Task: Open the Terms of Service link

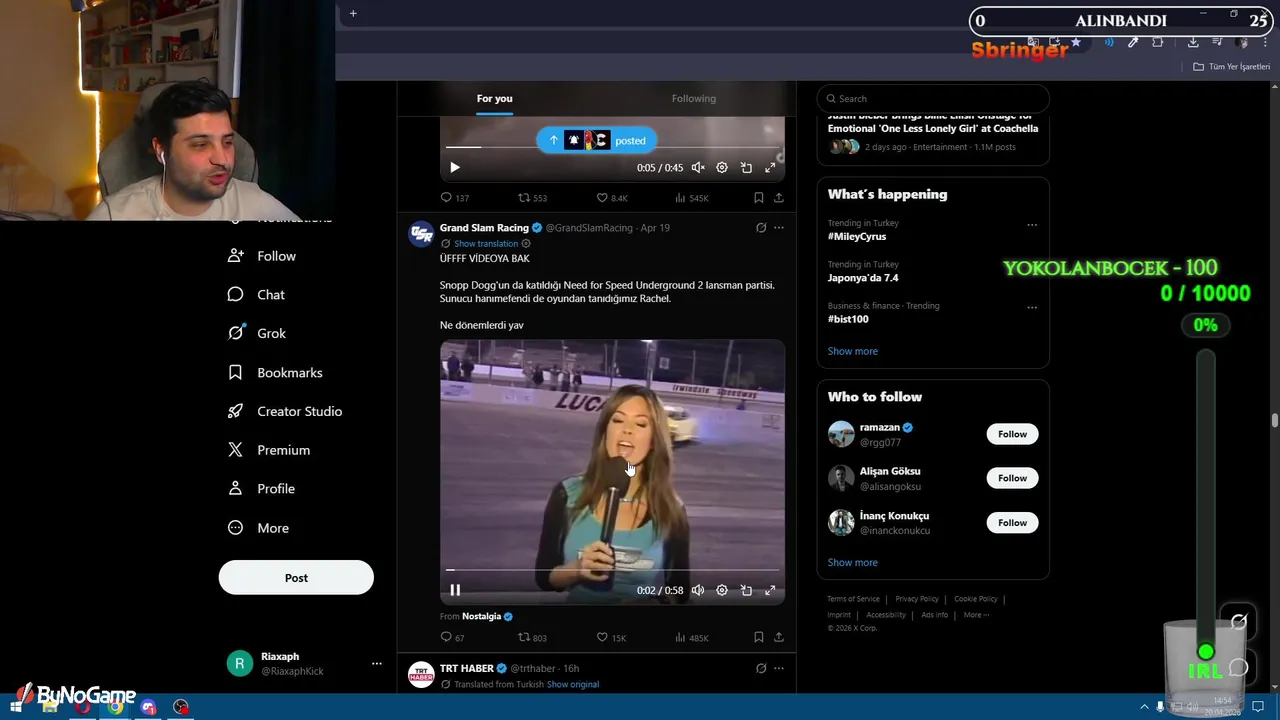Action: click(x=853, y=599)
